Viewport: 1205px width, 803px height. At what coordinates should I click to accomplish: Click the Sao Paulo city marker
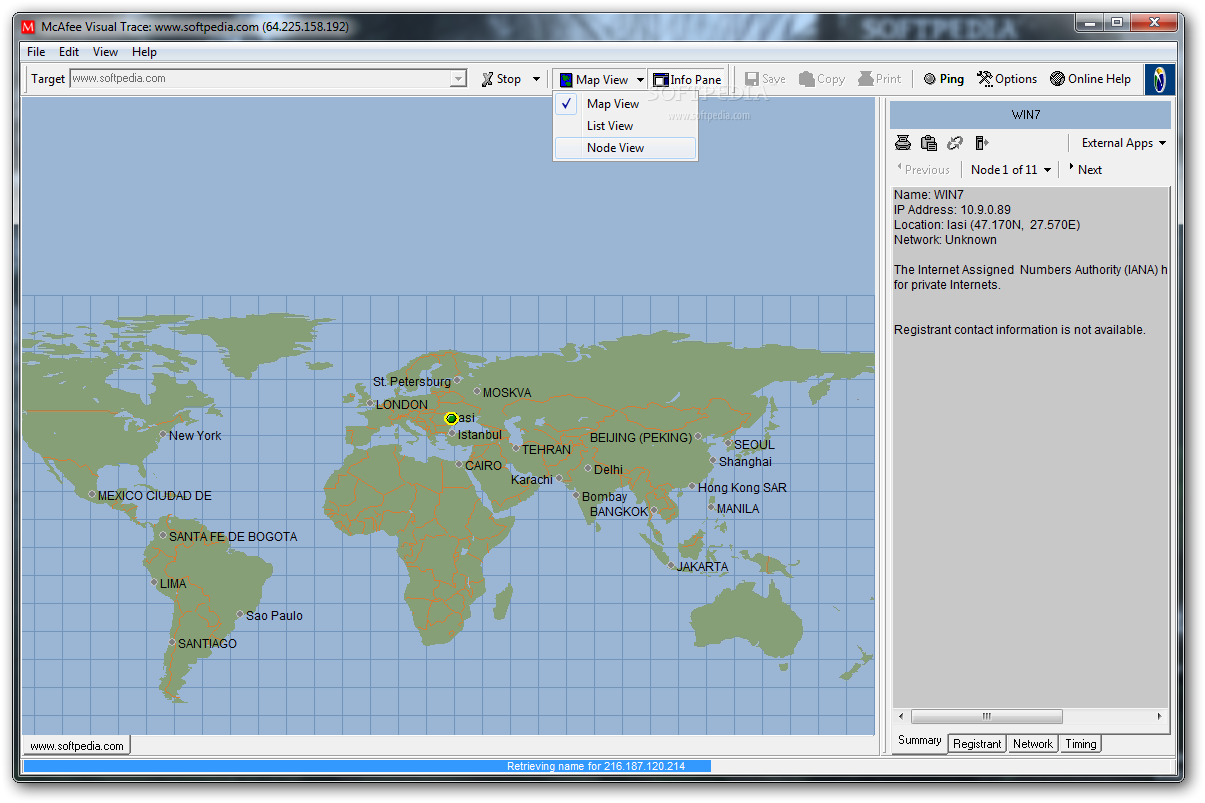[x=240, y=614]
